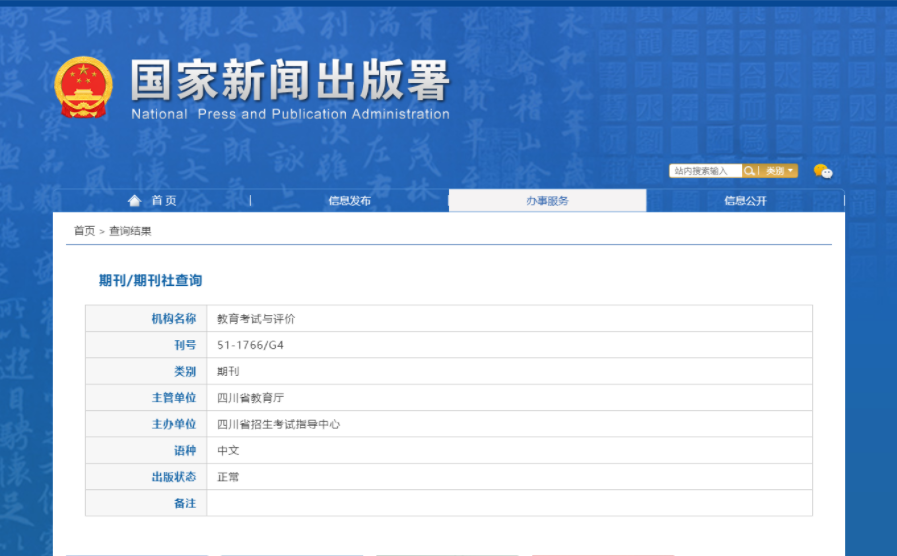Image resolution: width=897 pixels, height=556 pixels.
Task: Click the 语种 row label
Action: click(x=185, y=450)
